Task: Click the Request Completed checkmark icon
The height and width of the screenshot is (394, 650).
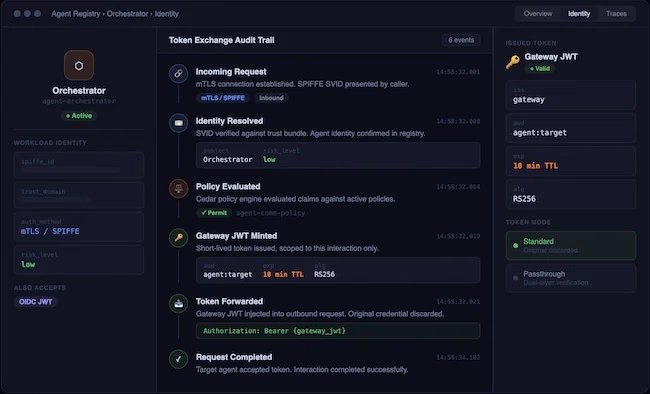Action: pyautogui.click(x=179, y=359)
